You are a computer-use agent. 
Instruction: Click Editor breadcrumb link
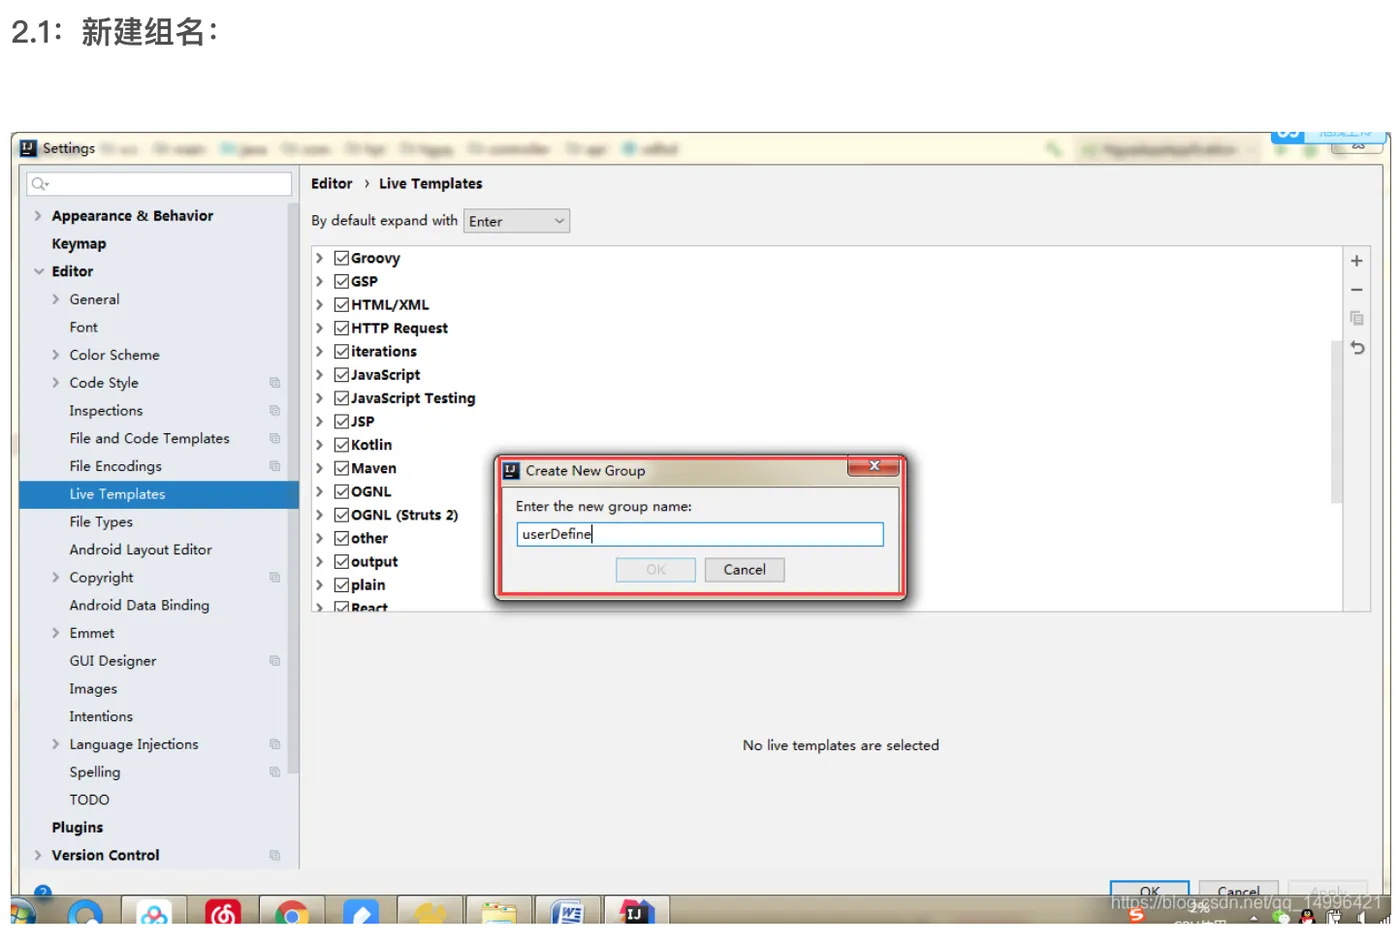[x=332, y=184]
